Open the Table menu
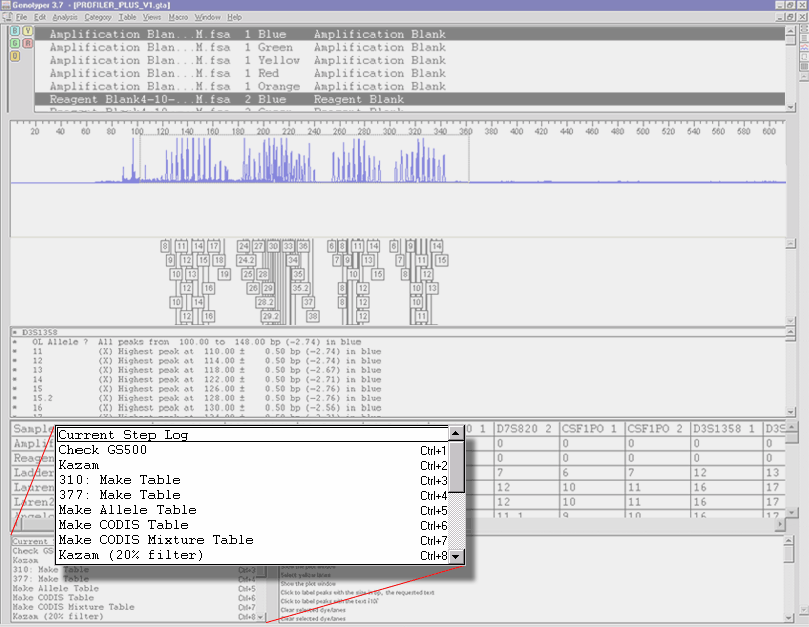 [x=127, y=17]
